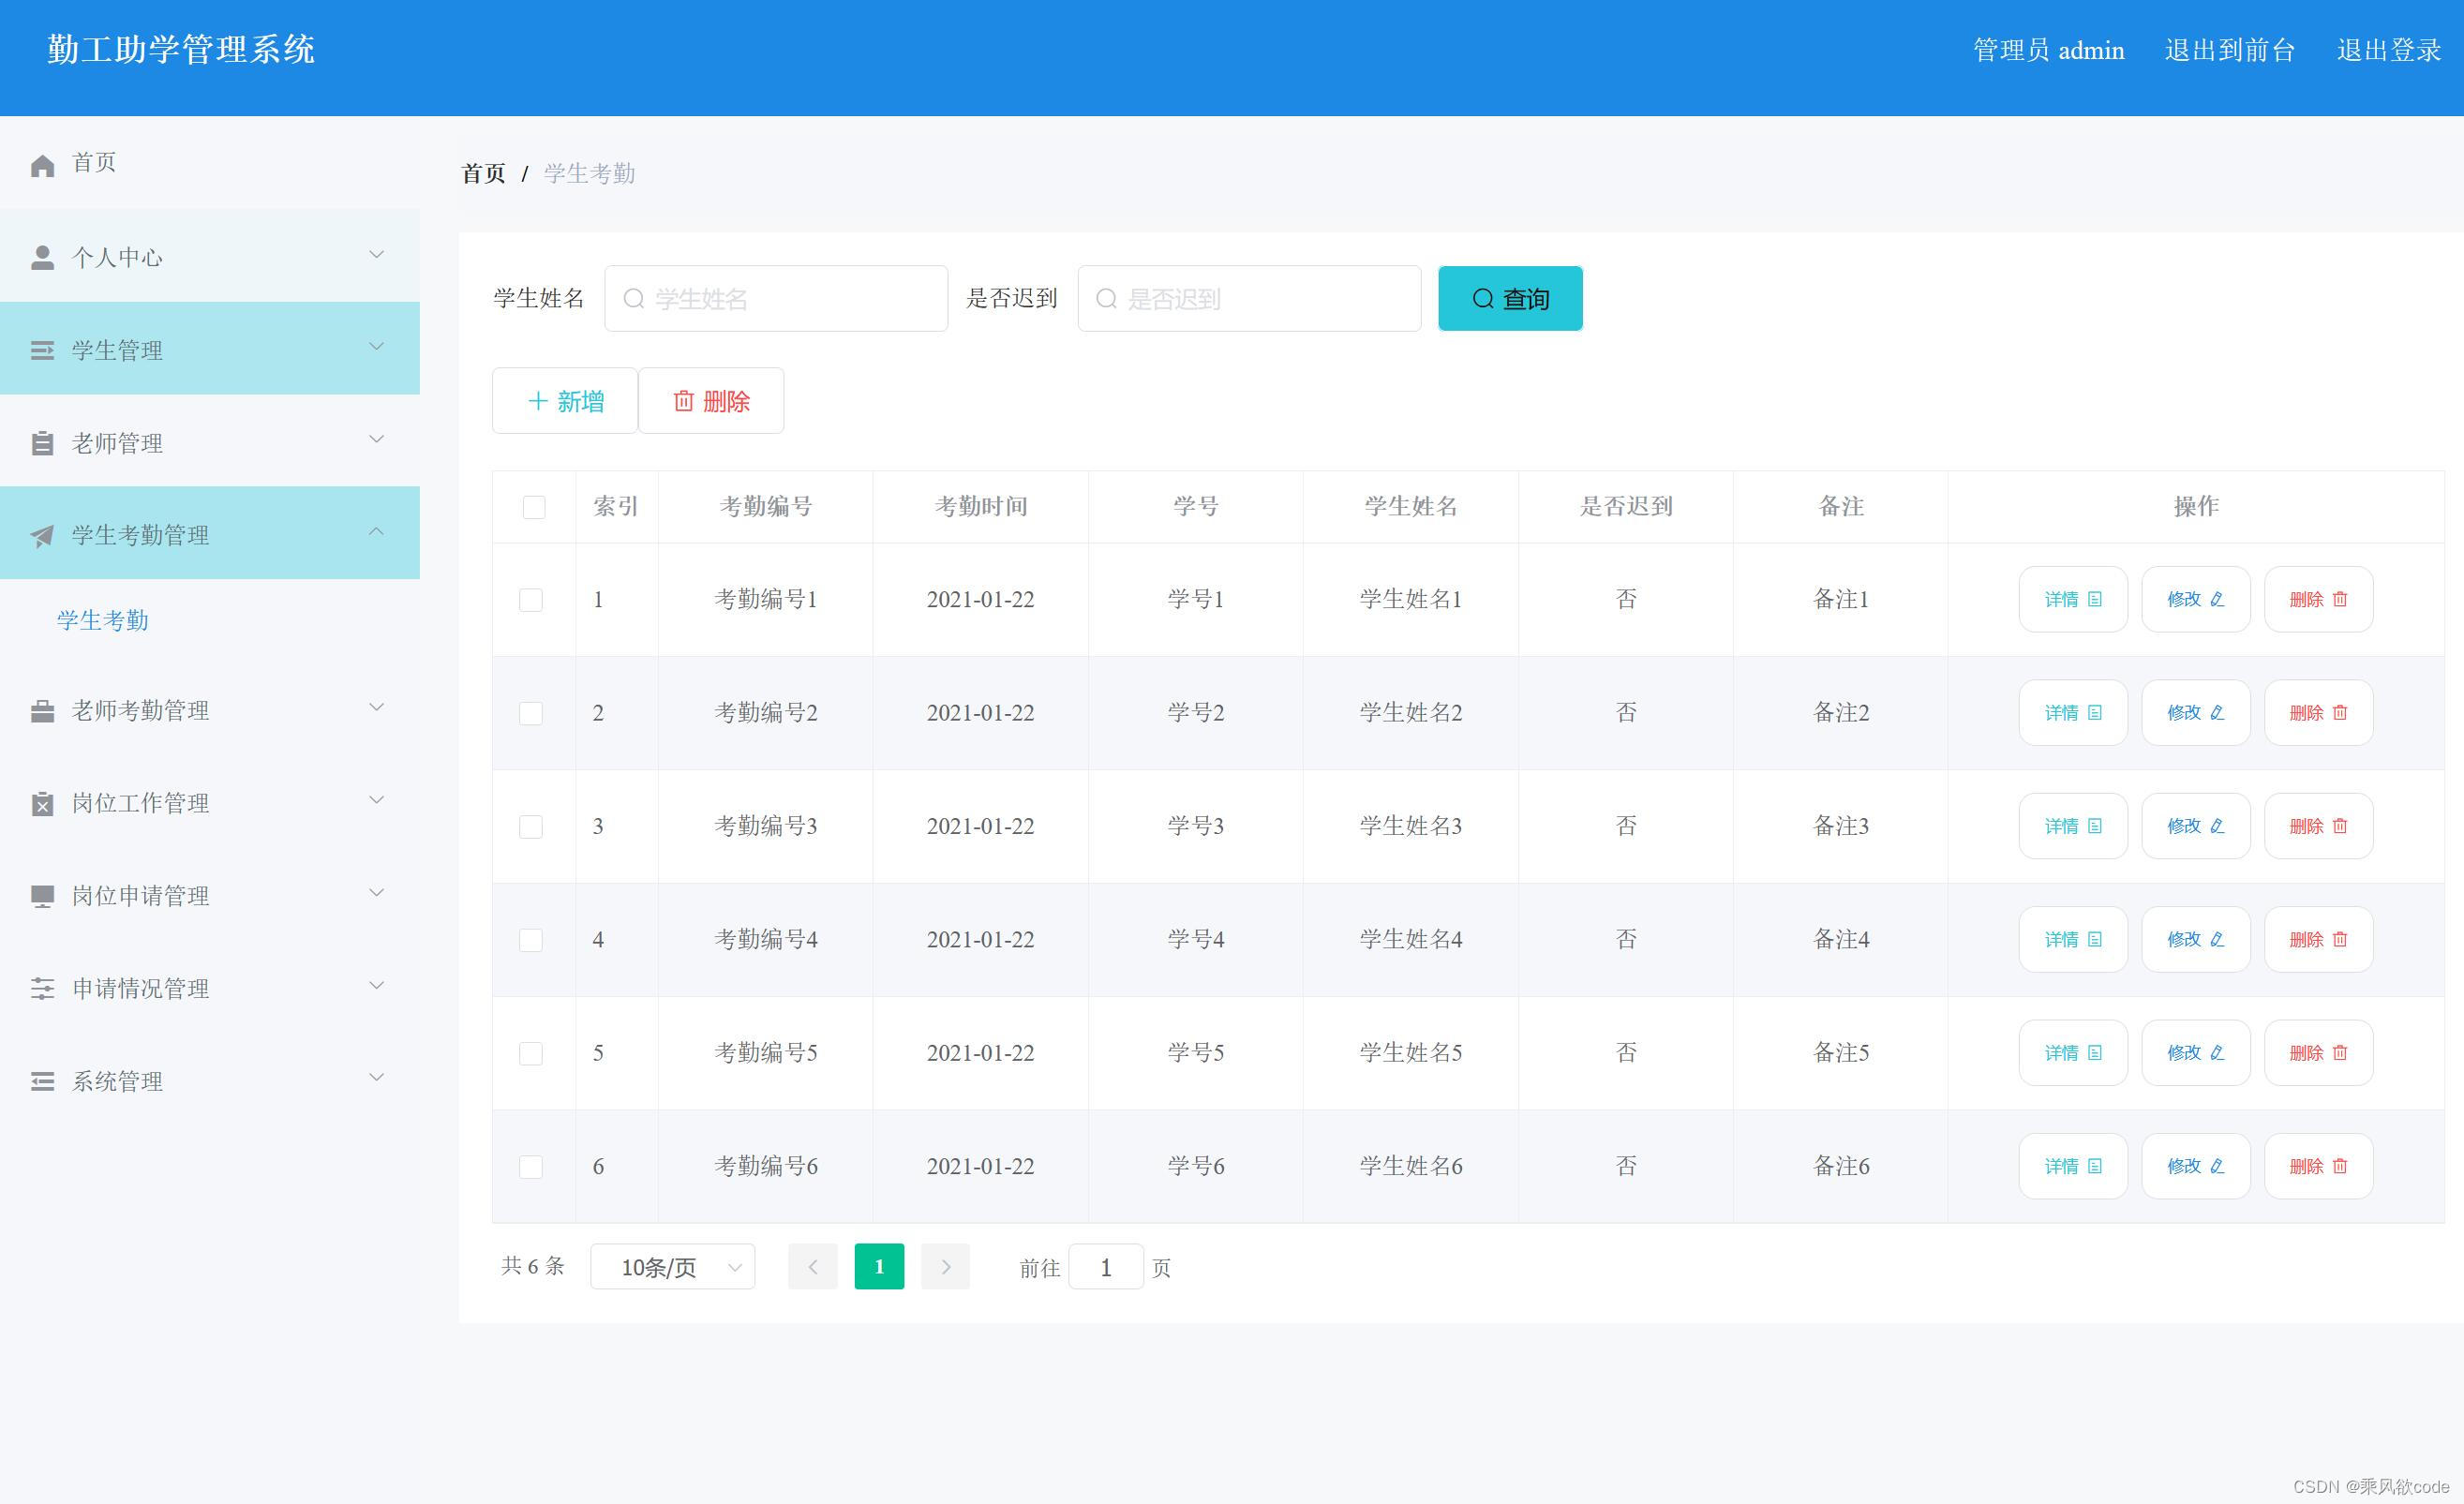Collapse the 学生考勤管理 menu
The height and width of the screenshot is (1504, 2464).
coord(377,531)
